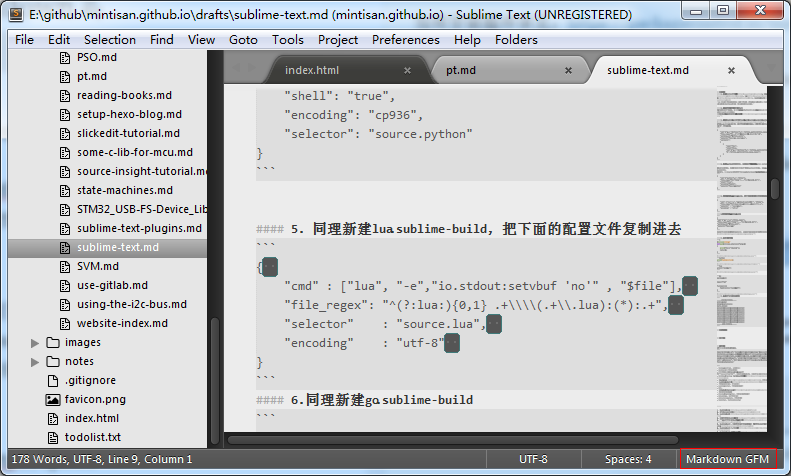Click the sidebar vertical scrollbar
The height and width of the screenshot is (476, 791).
pyautogui.click(x=215, y=381)
